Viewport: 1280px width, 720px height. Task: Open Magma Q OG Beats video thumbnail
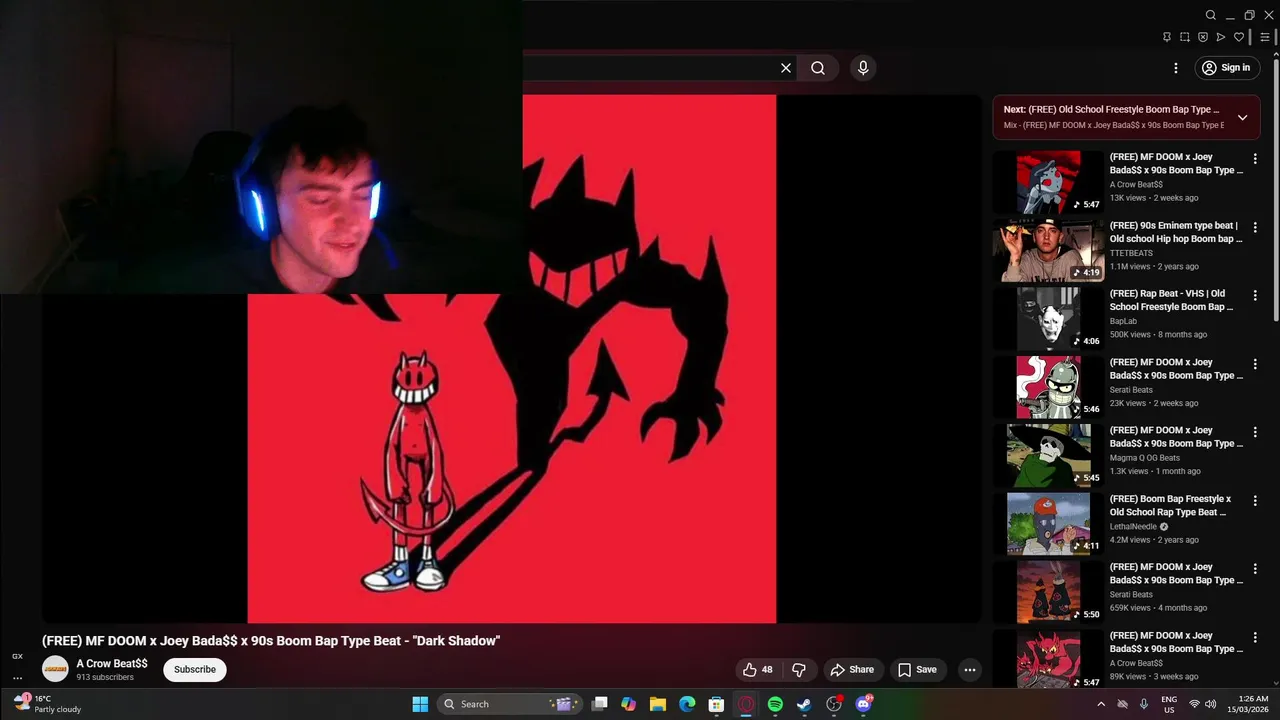click(1048, 455)
